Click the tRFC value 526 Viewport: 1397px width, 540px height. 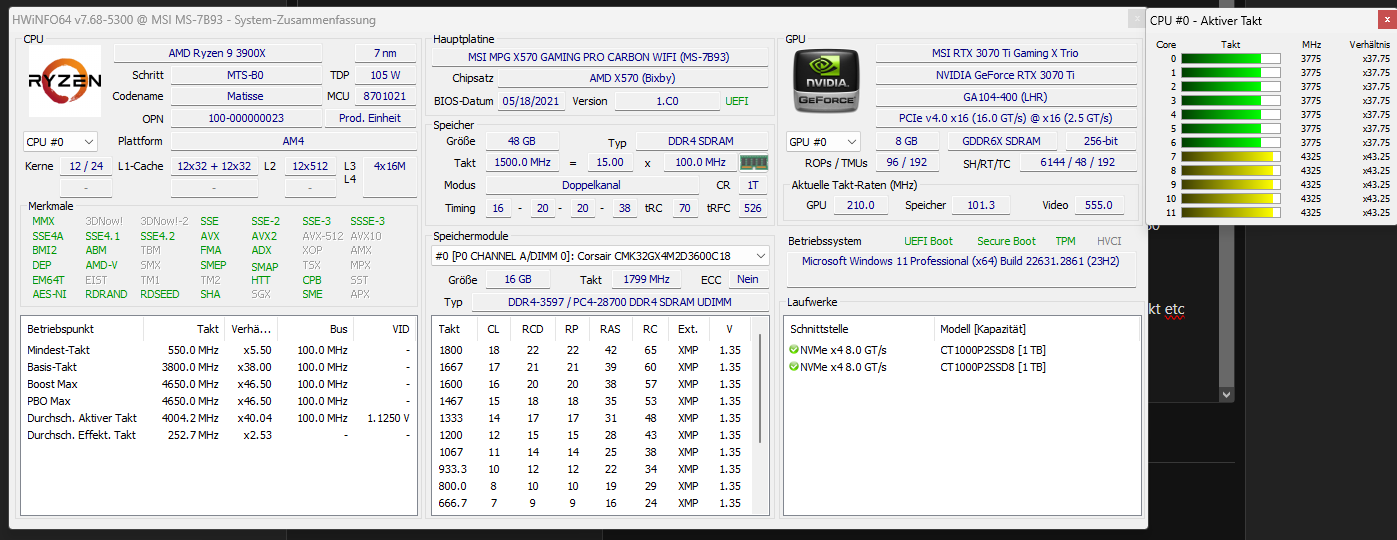[753, 208]
